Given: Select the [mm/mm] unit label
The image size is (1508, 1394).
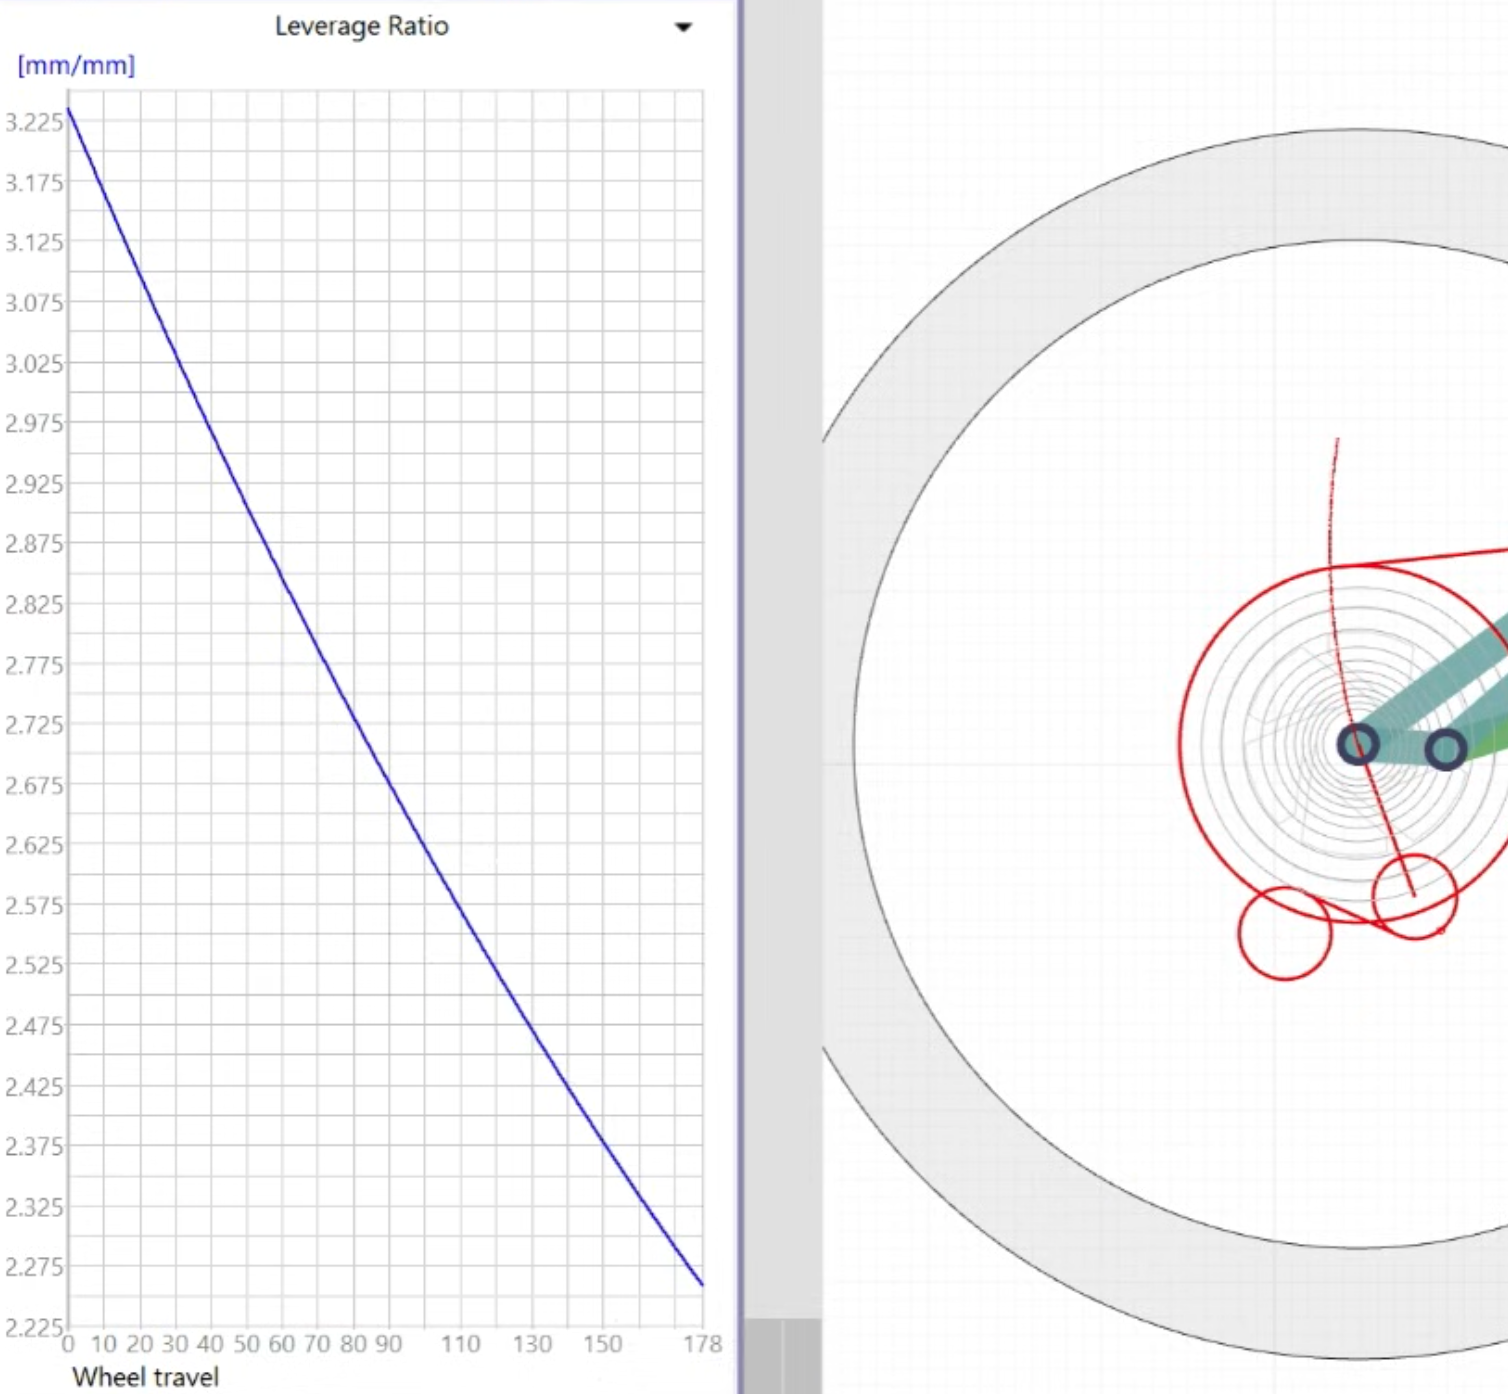Looking at the screenshot, I should click(x=76, y=66).
